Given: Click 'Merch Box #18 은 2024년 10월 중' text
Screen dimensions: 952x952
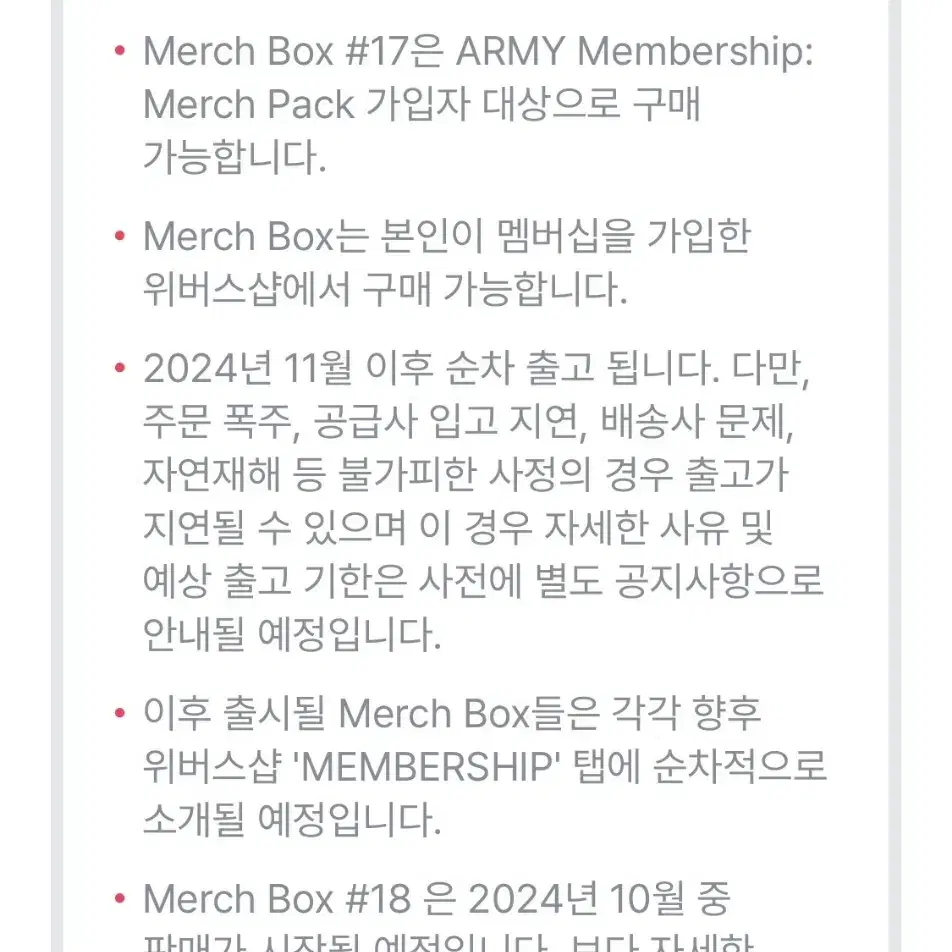Looking at the screenshot, I should click(x=437, y=899).
